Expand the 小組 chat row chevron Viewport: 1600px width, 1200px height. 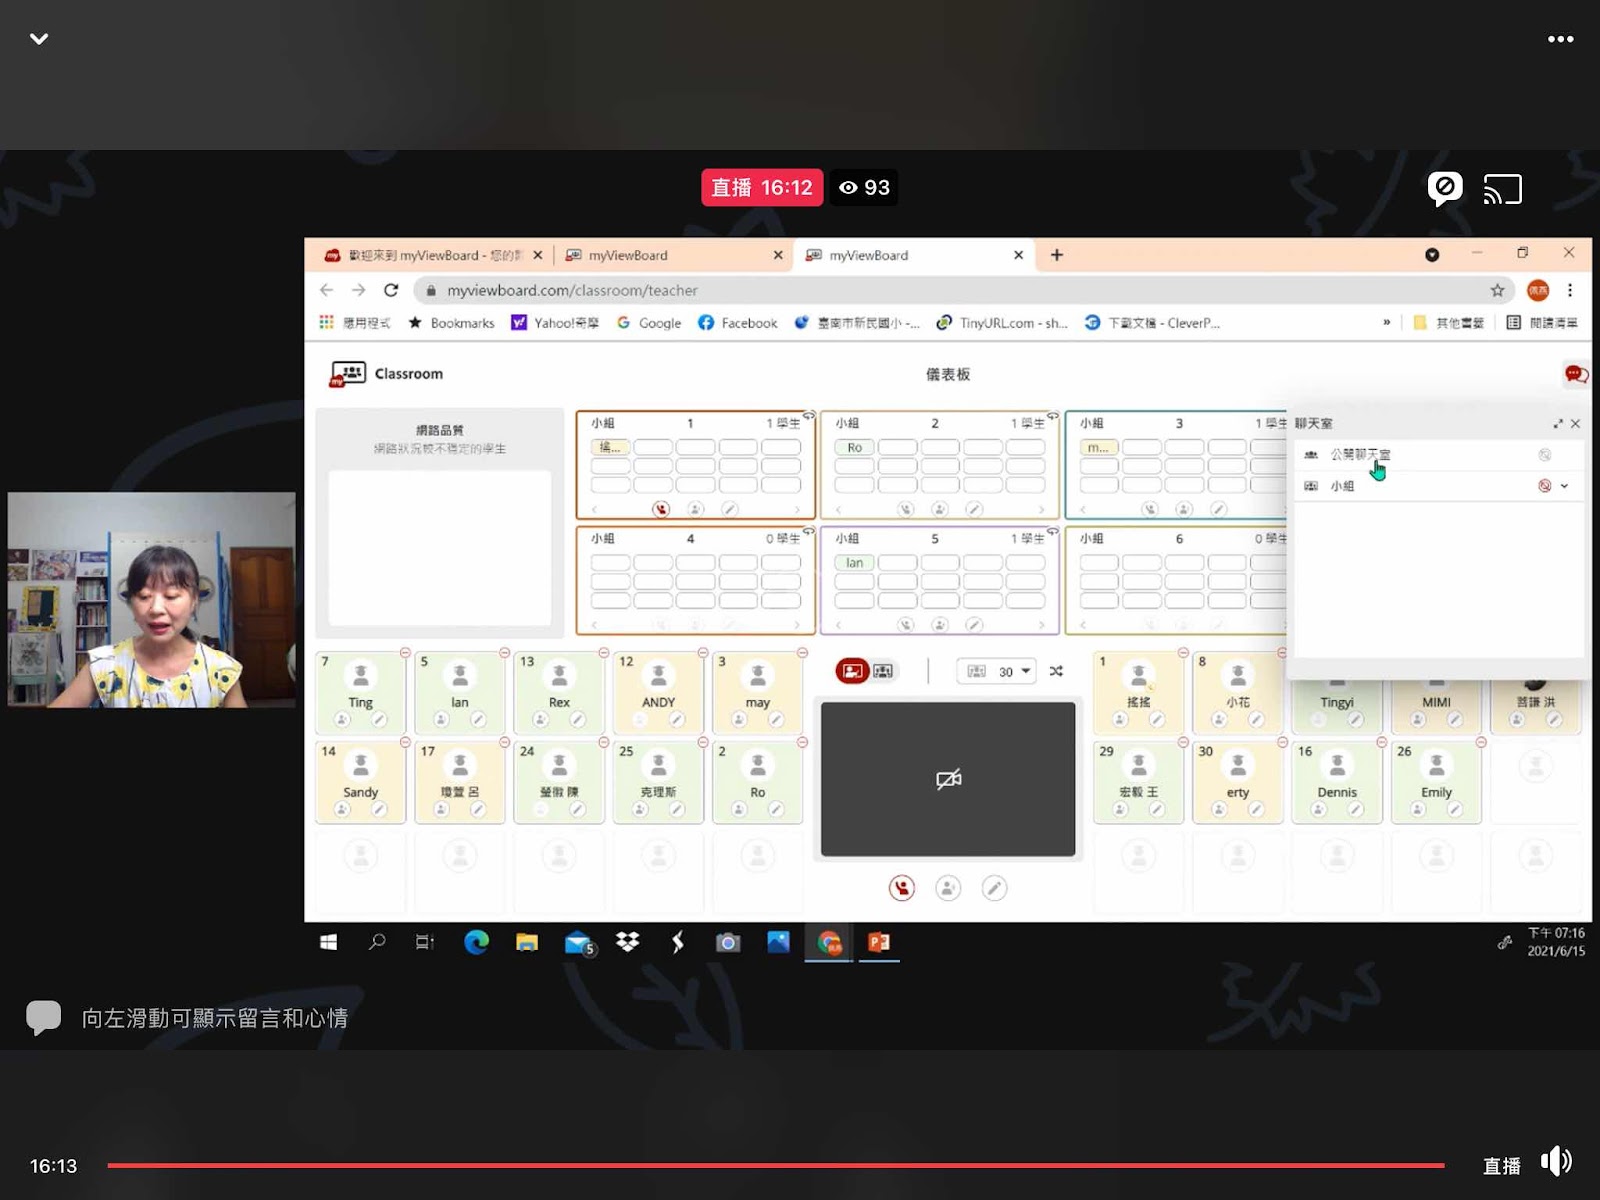pos(1565,486)
